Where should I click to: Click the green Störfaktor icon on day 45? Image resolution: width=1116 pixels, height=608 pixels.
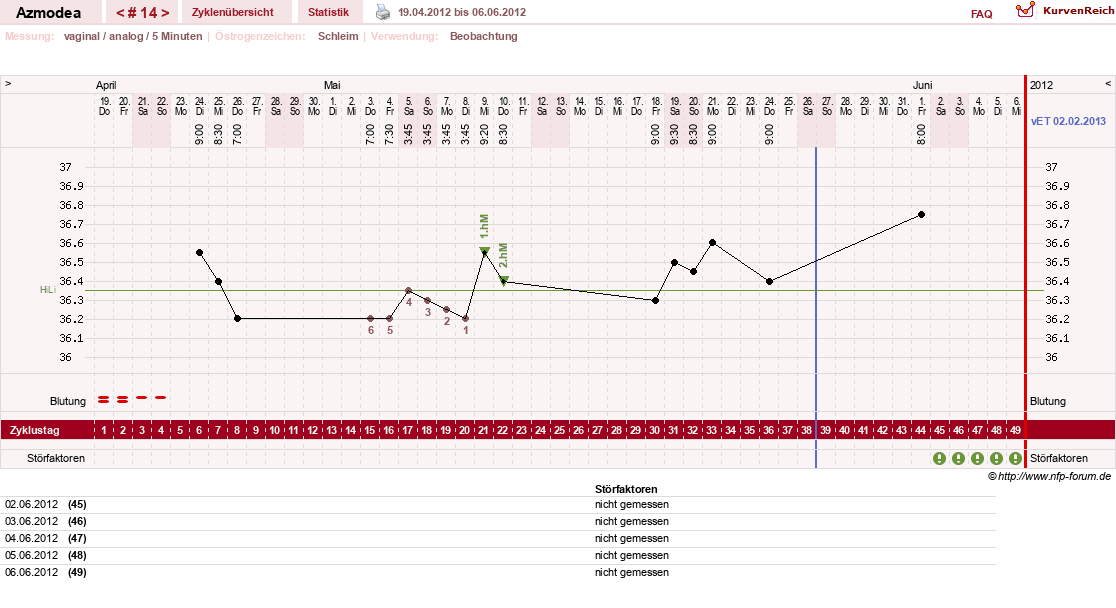(939, 458)
